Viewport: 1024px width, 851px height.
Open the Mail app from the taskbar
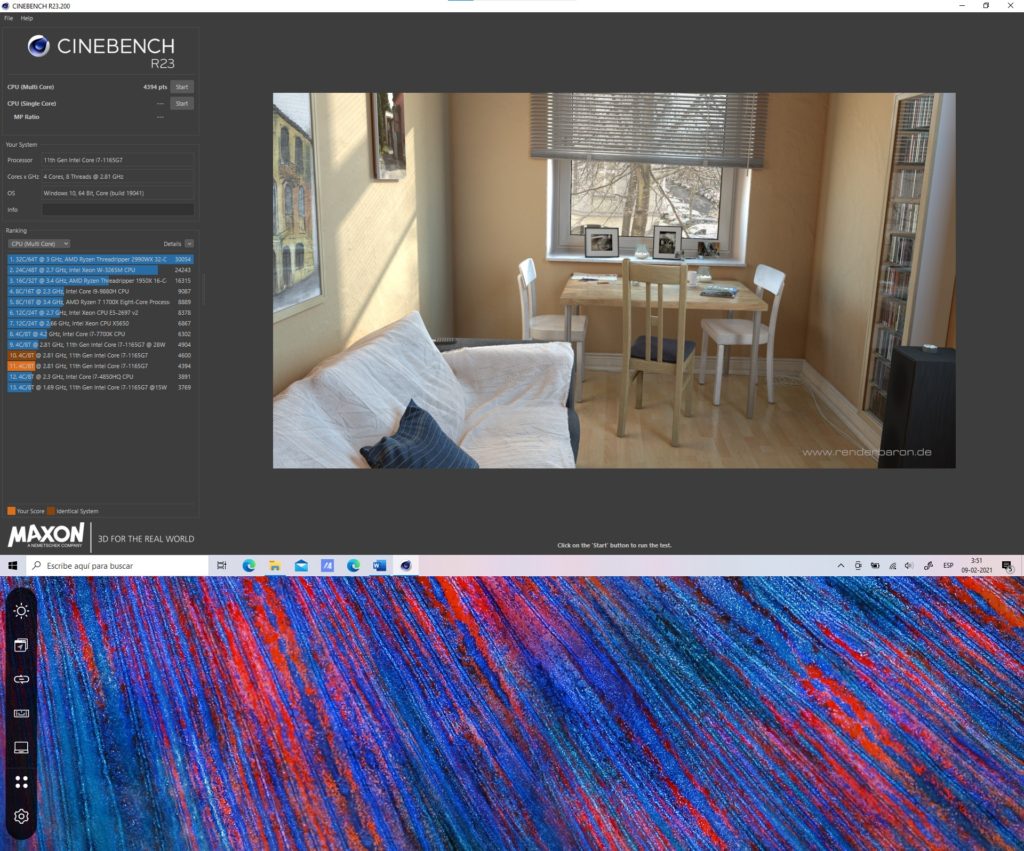(301, 566)
